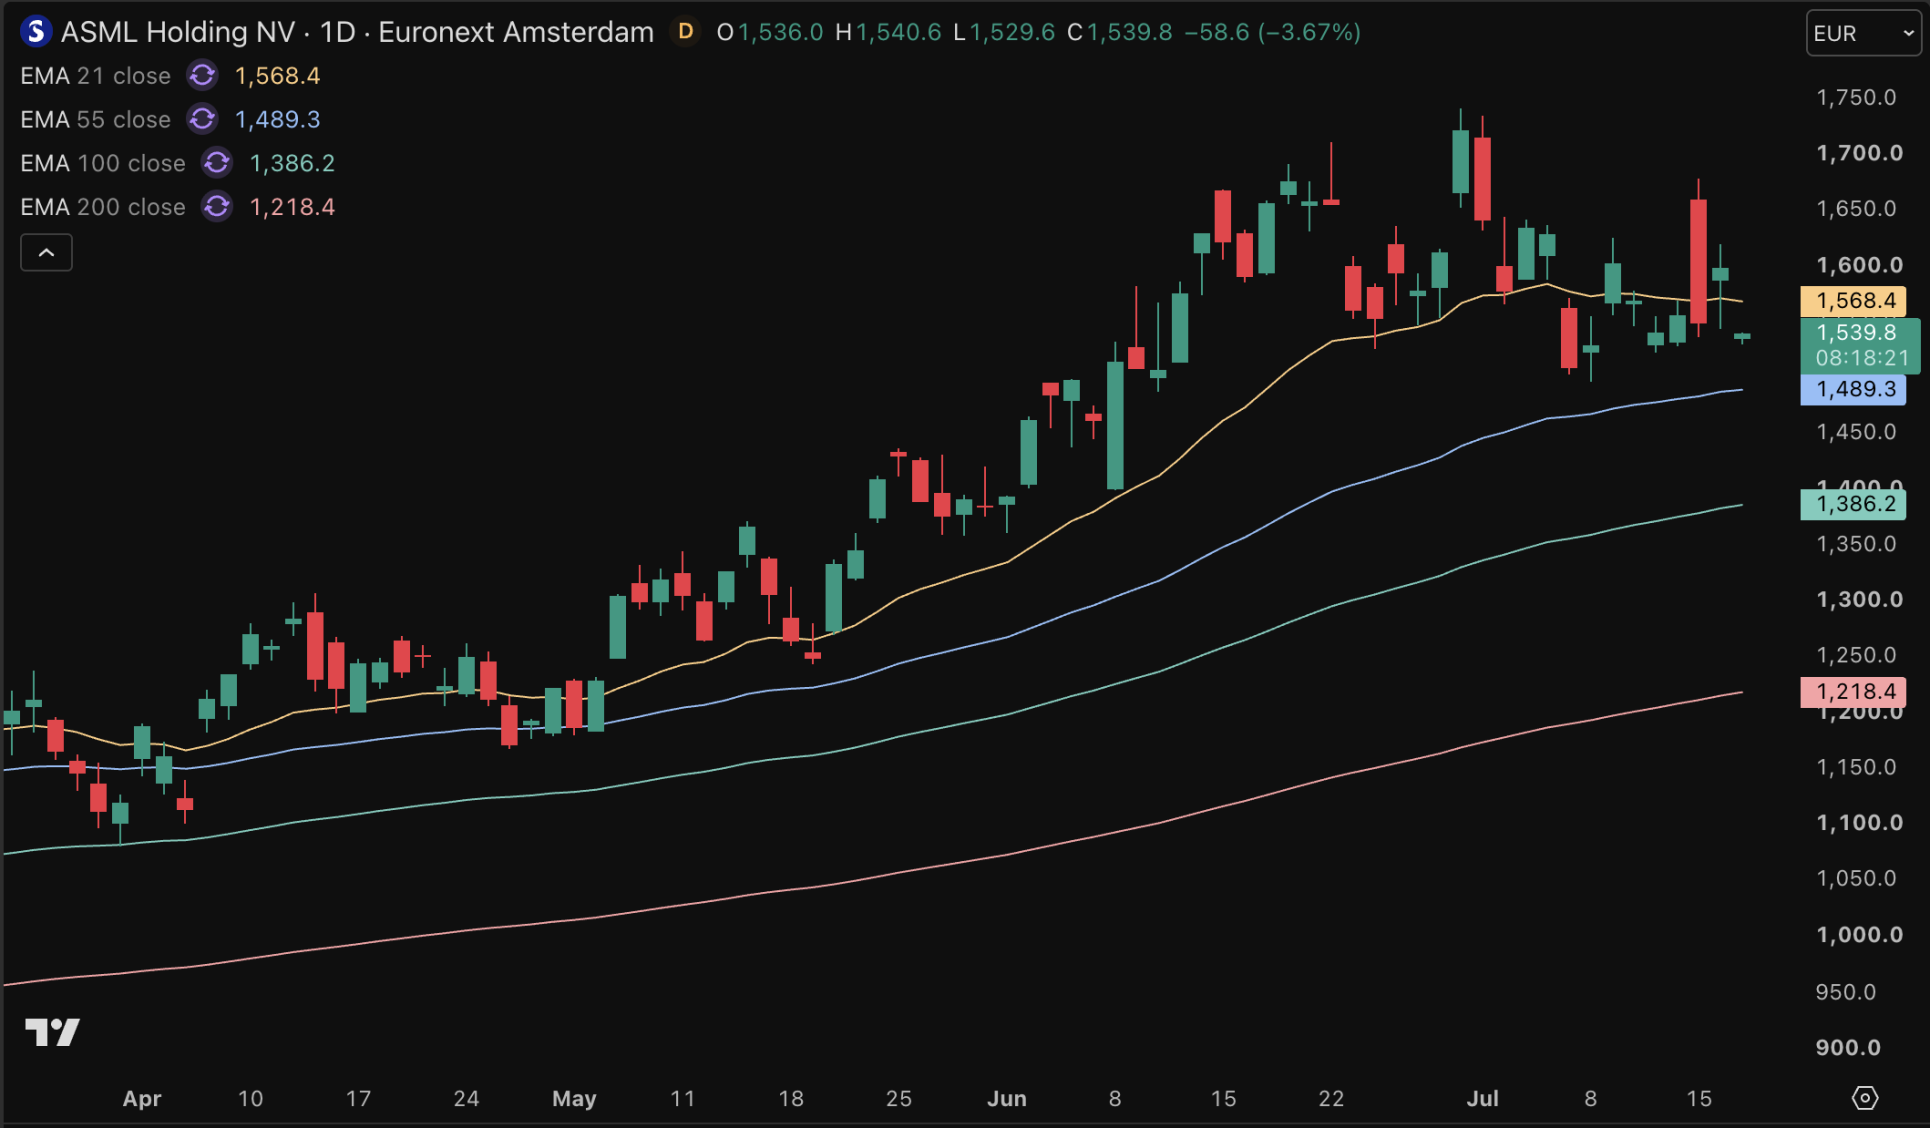
Task: Click the EMA 100 legend value 1,386.2
Action: pos(292,163)
